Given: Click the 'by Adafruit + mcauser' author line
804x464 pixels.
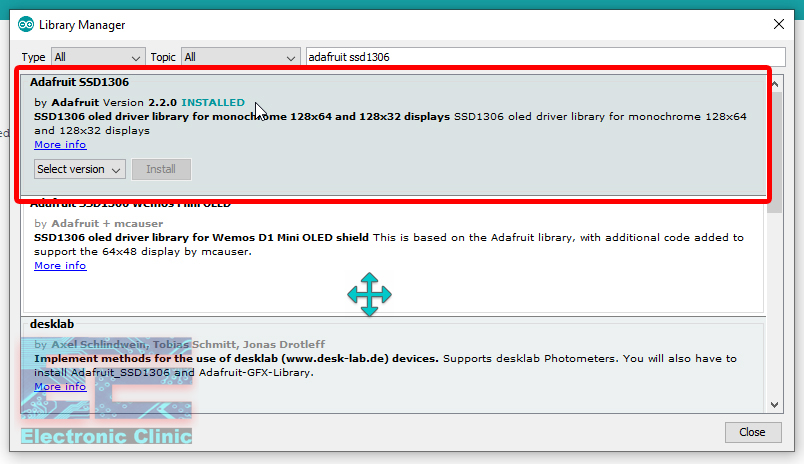Looking at the screenshot, I should click(x=98, y=224).
